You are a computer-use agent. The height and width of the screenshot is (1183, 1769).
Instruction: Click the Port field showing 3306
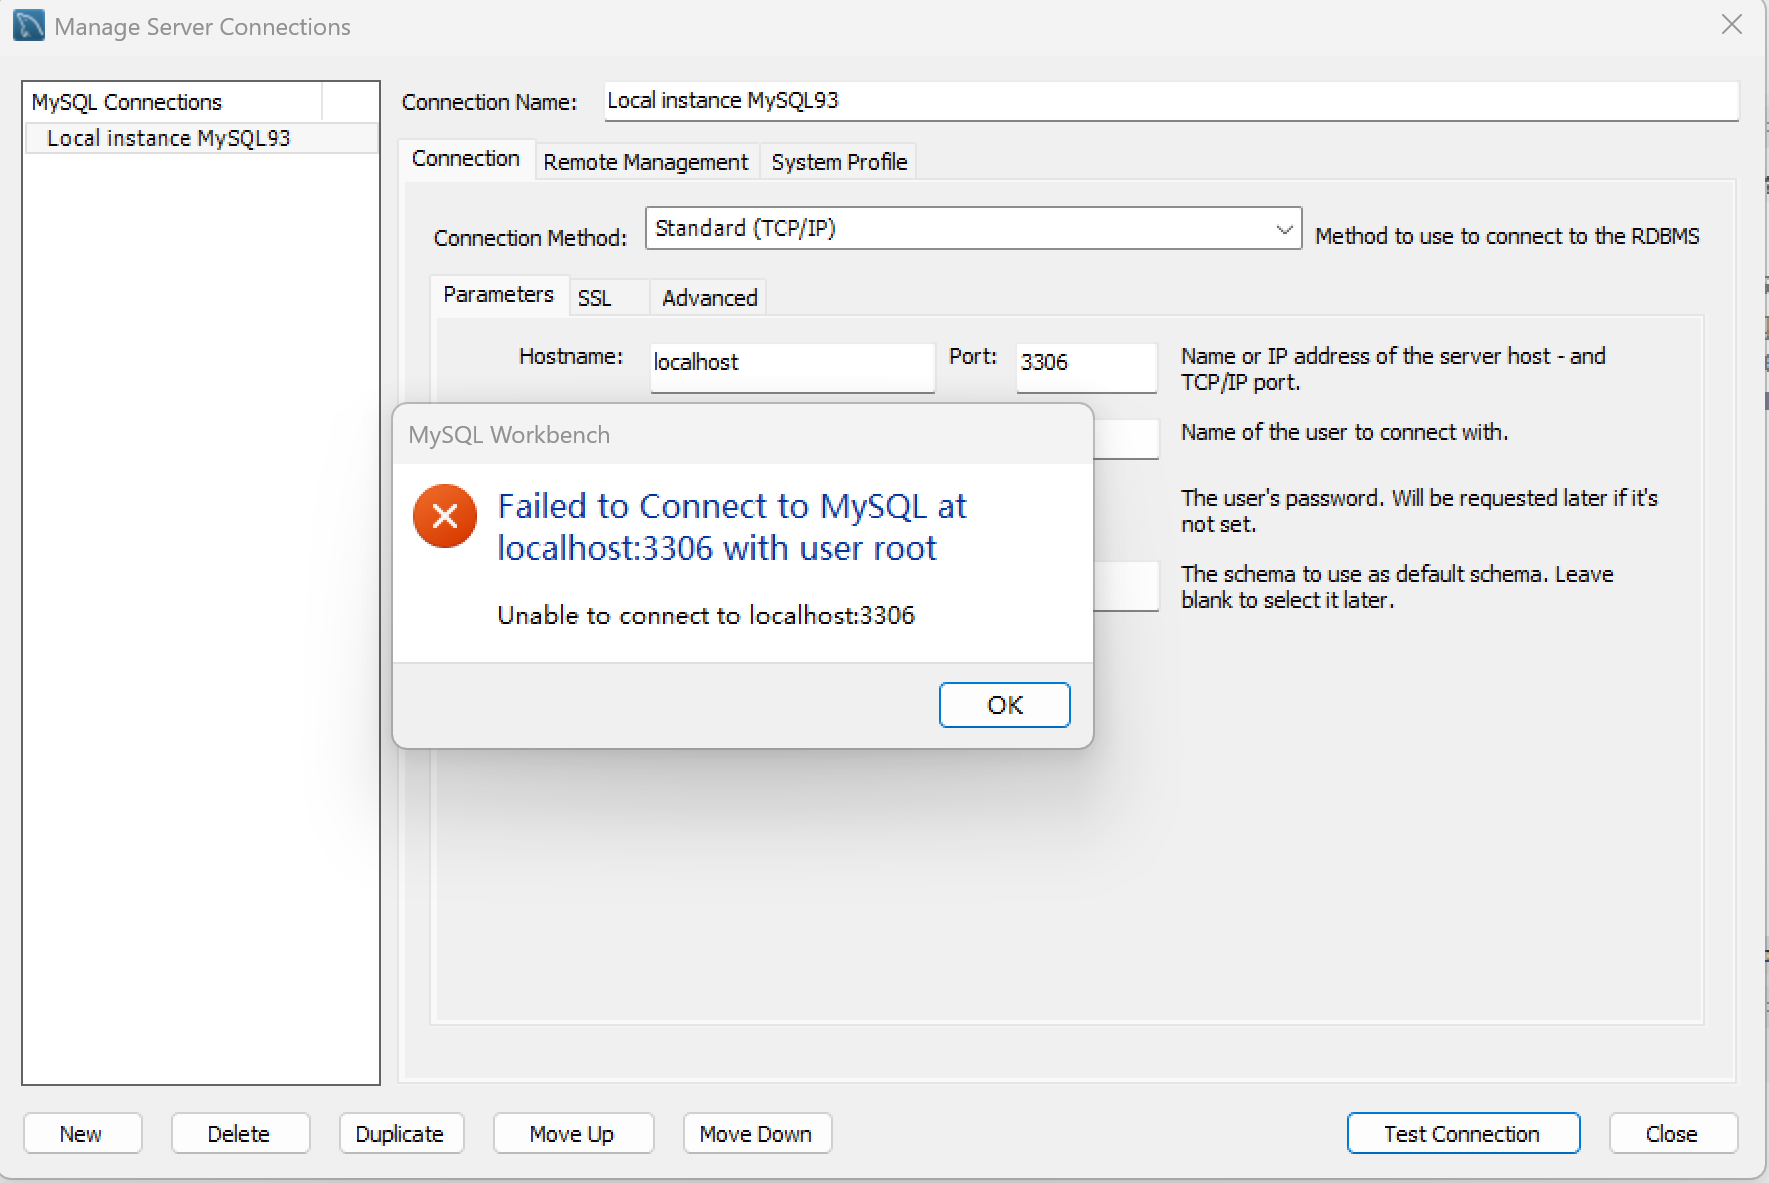click(x=1085, y=366)
